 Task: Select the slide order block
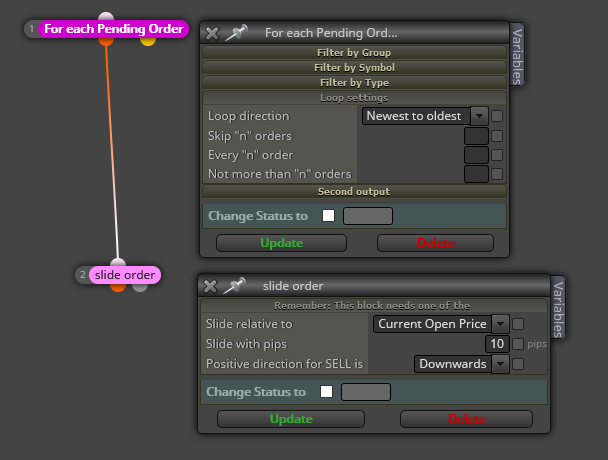pyautogui.click(x=124, y=275)
